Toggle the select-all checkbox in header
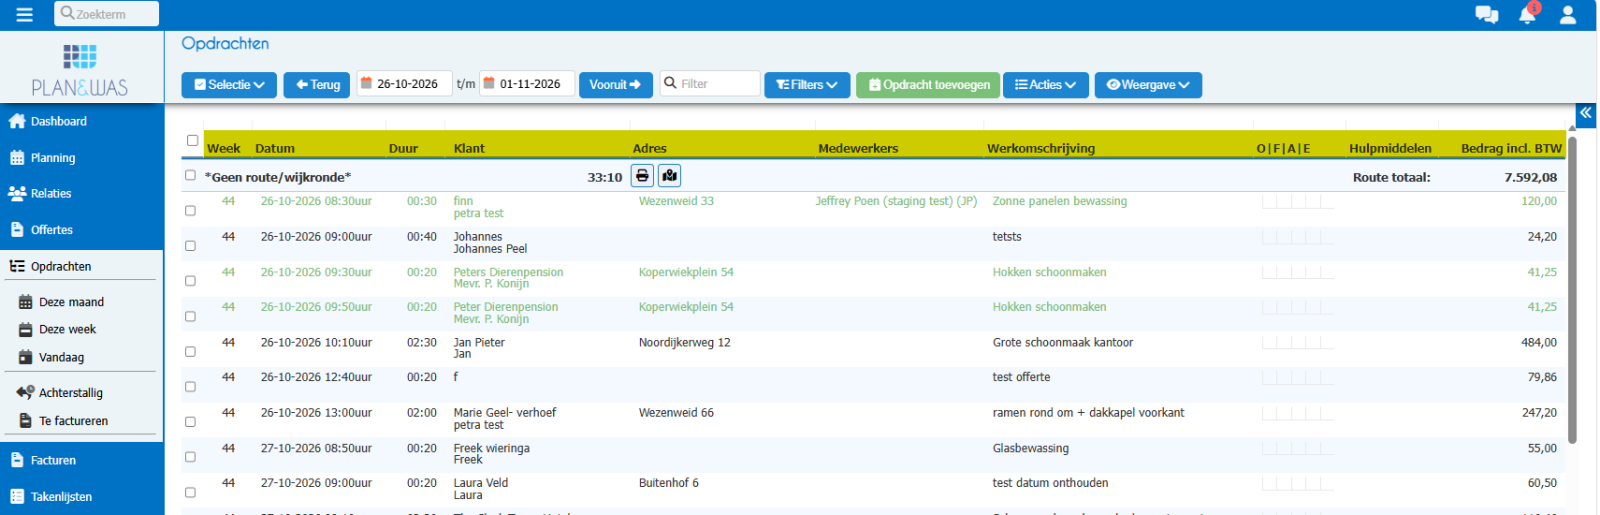Viewport: 1600px width, 515px height. 192,141
